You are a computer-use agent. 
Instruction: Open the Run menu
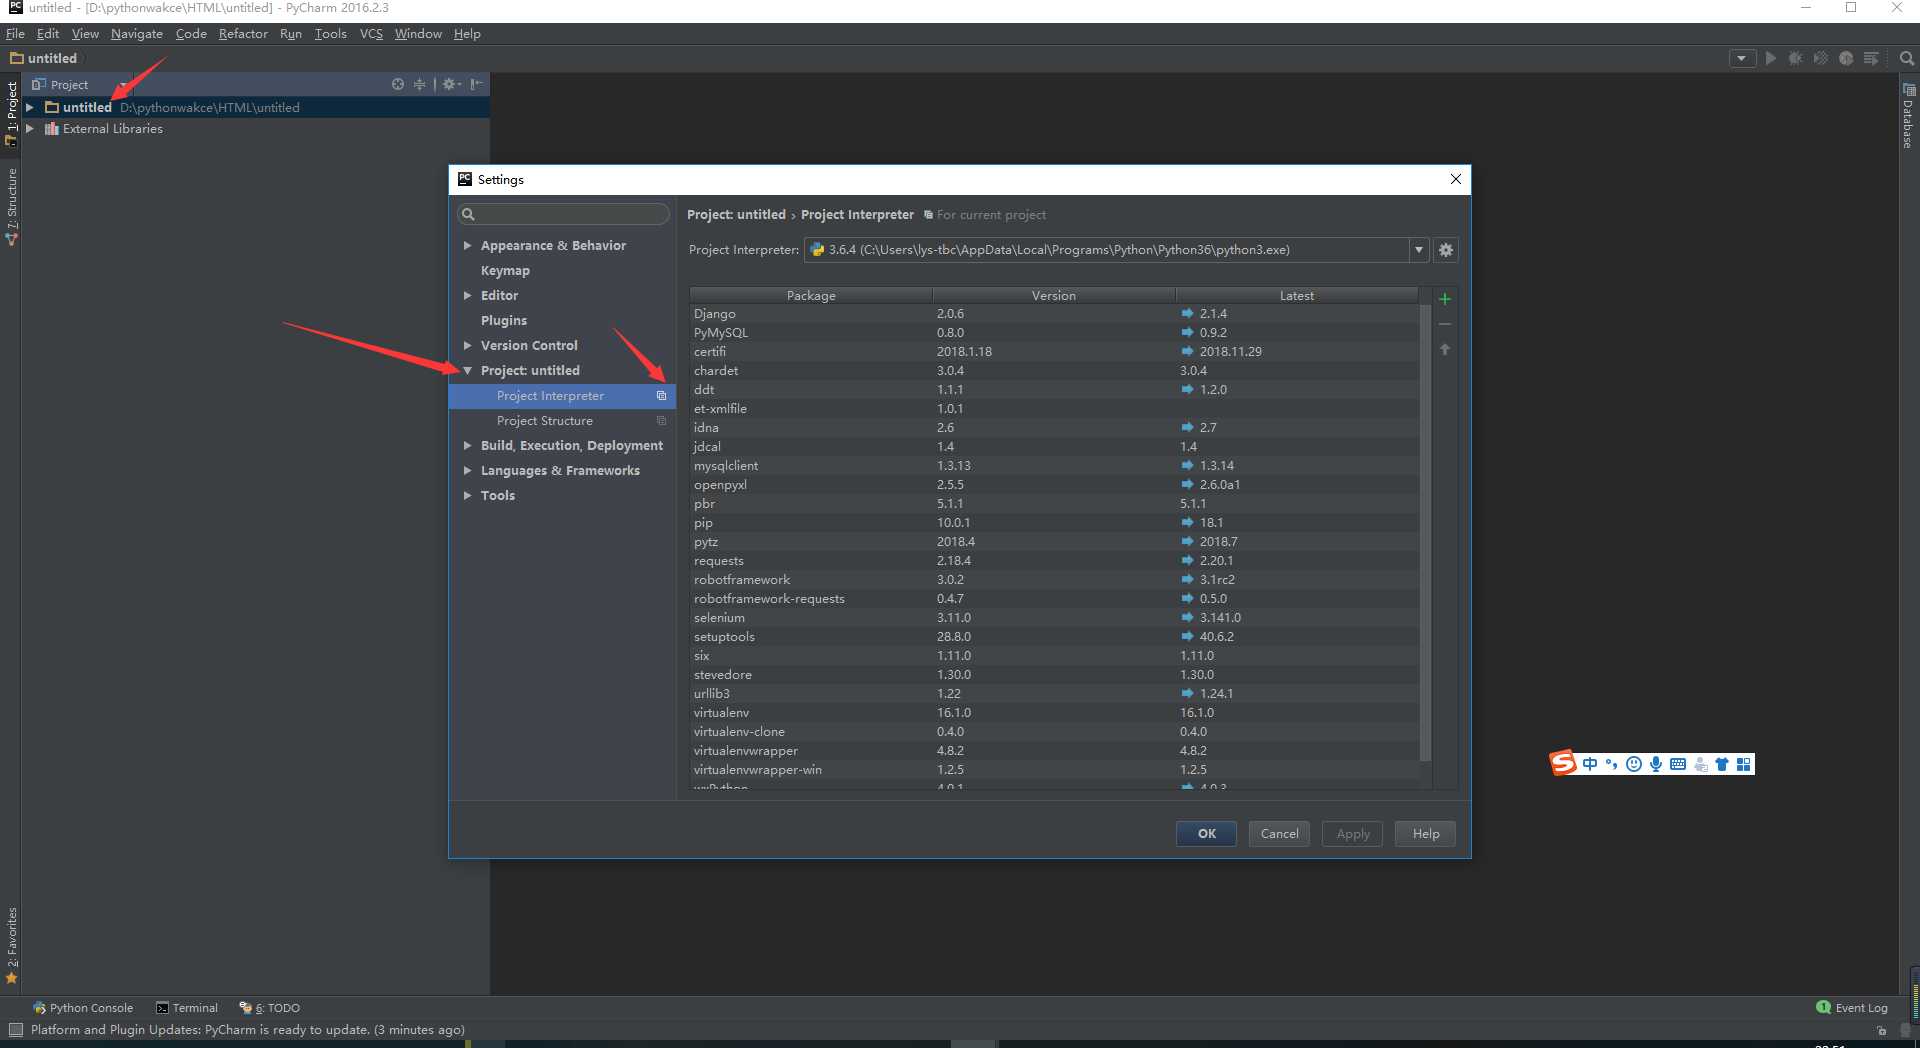tap(290, 33)
